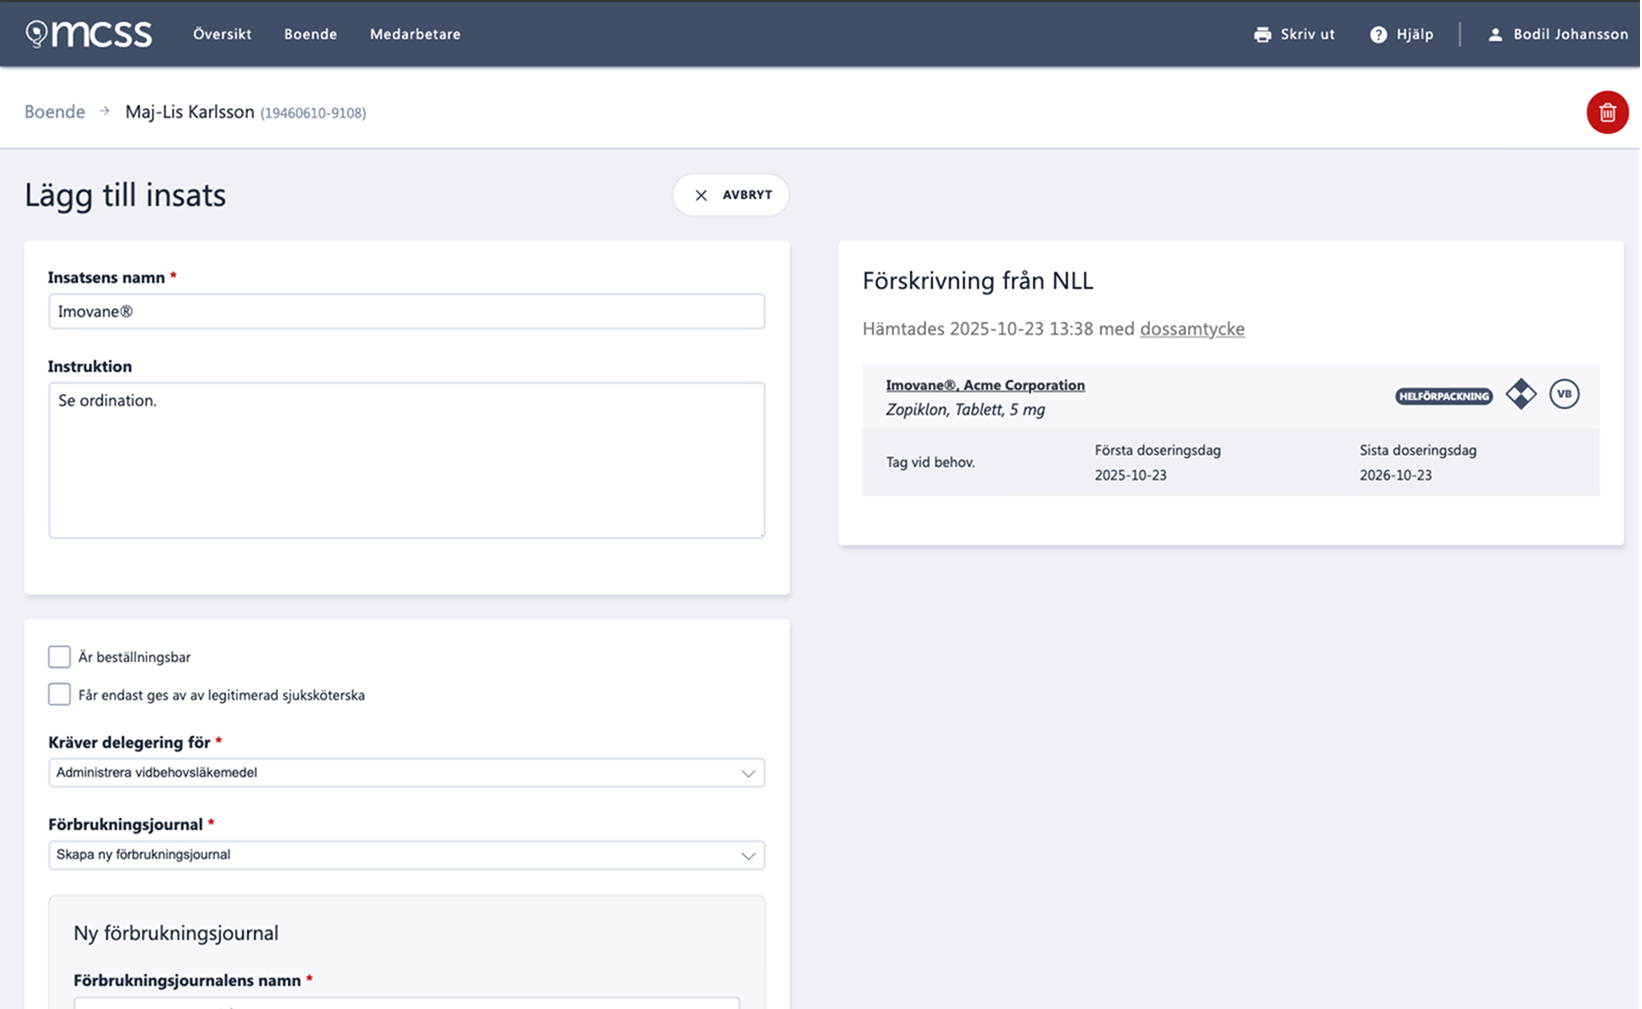
Task: Click the HELFÖRPACKNING badge
Action: click(x=1443, y=396)
